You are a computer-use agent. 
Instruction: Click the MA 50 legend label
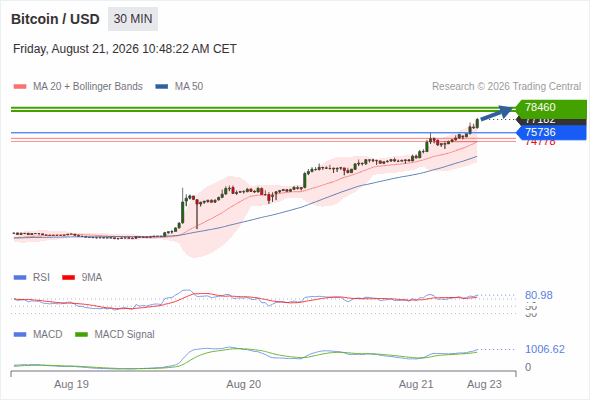pos(189,87)
